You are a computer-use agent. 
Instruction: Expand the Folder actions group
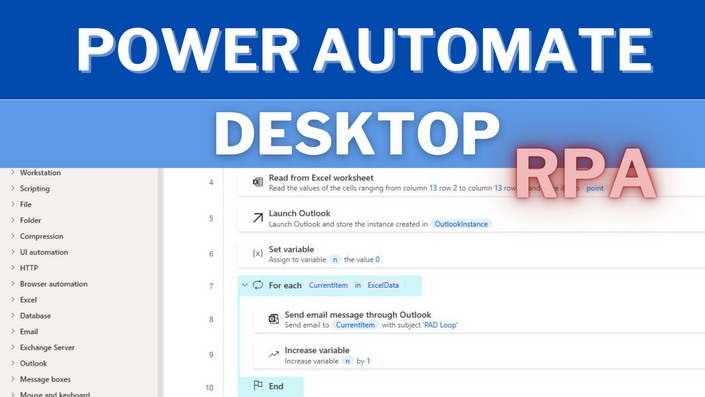click(x=13, y=220)
